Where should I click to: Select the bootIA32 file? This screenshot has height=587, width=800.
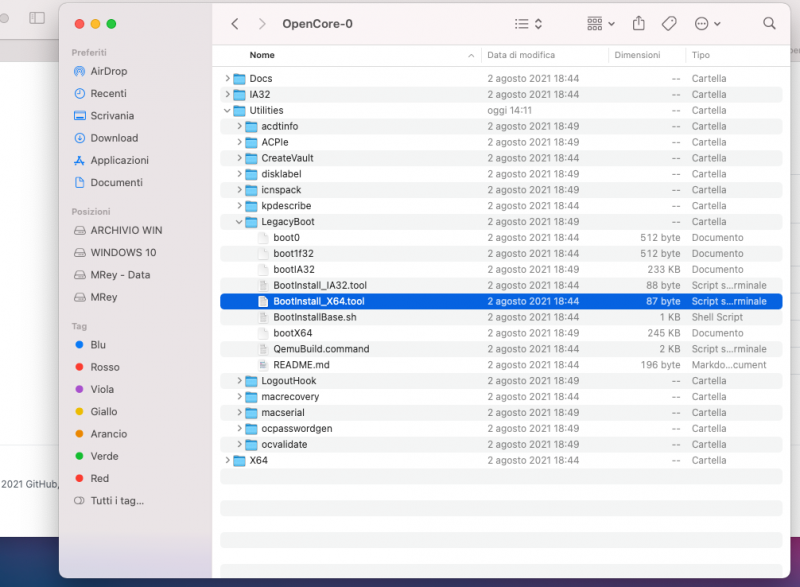pos(501,269)
